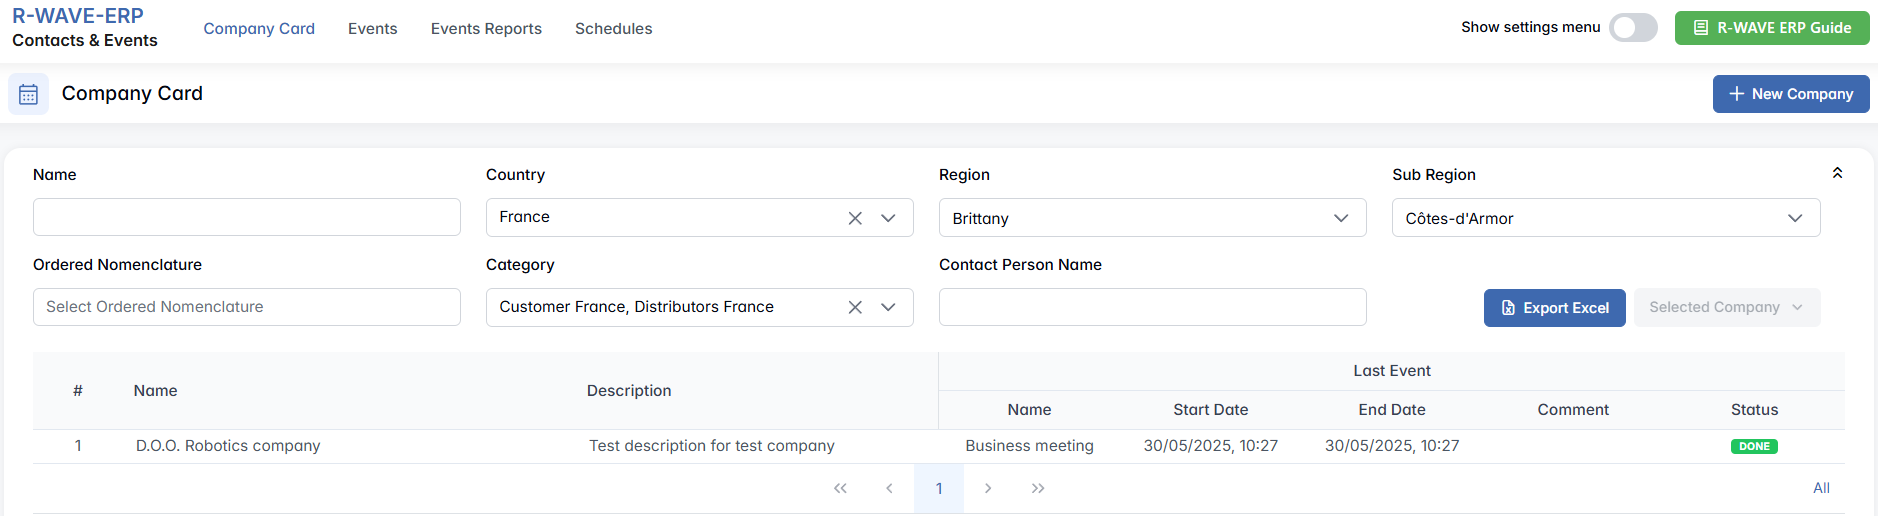This screenshot has width=1878, height=516.
Task: Clear the selected Category values
Action: pyautogui.click(x=855, y=307)
